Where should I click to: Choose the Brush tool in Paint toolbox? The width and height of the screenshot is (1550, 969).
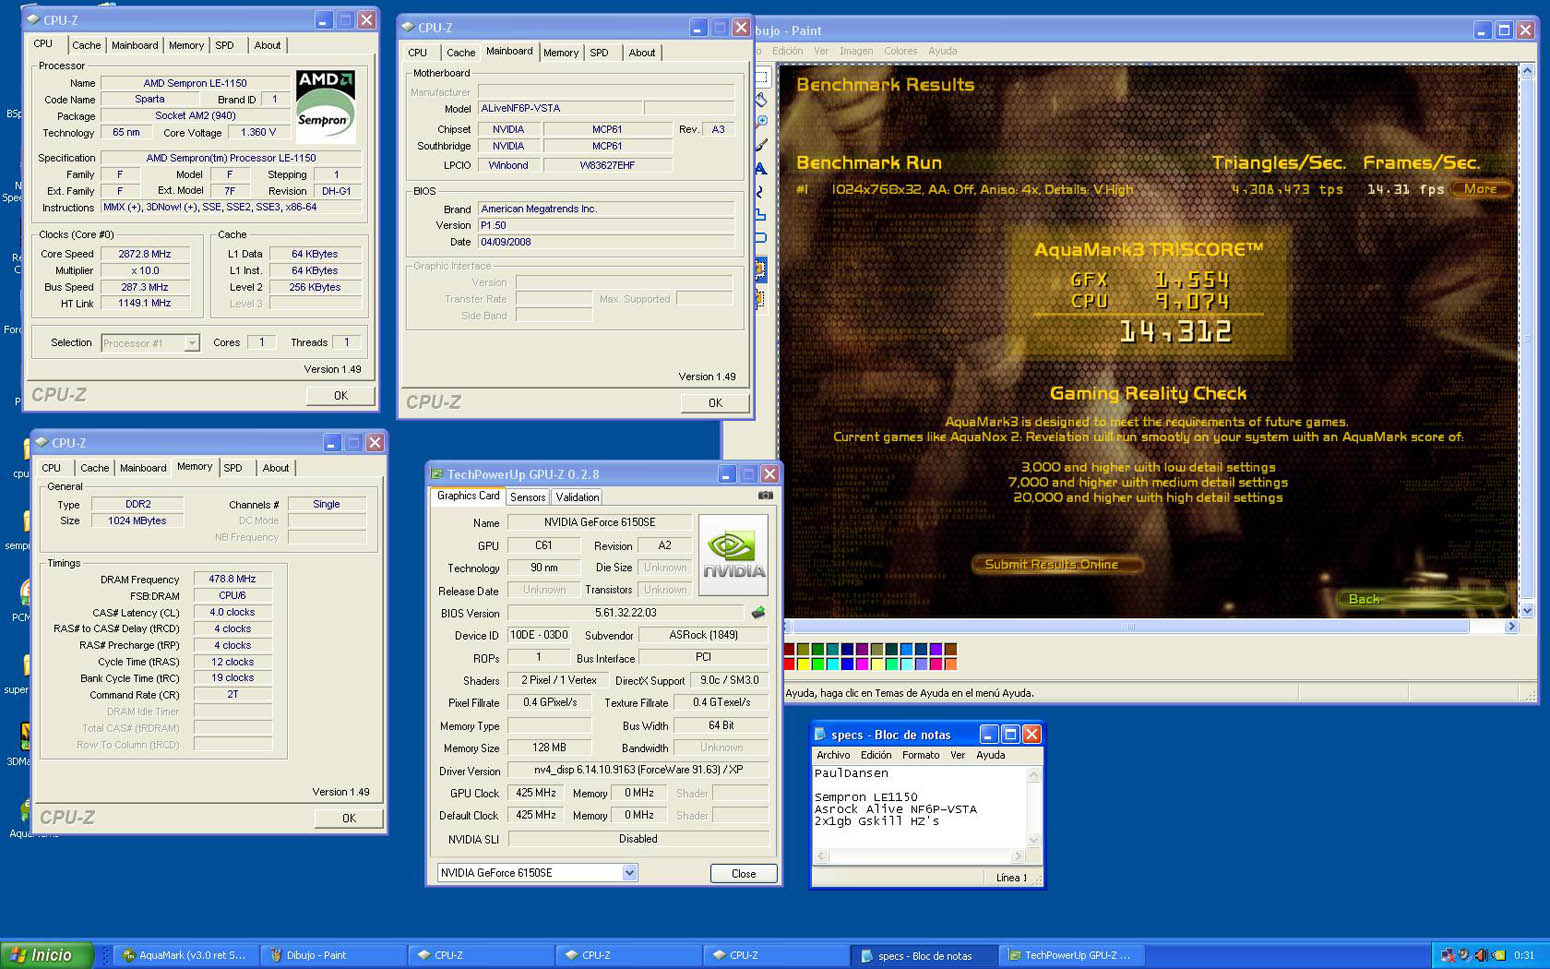761,144
